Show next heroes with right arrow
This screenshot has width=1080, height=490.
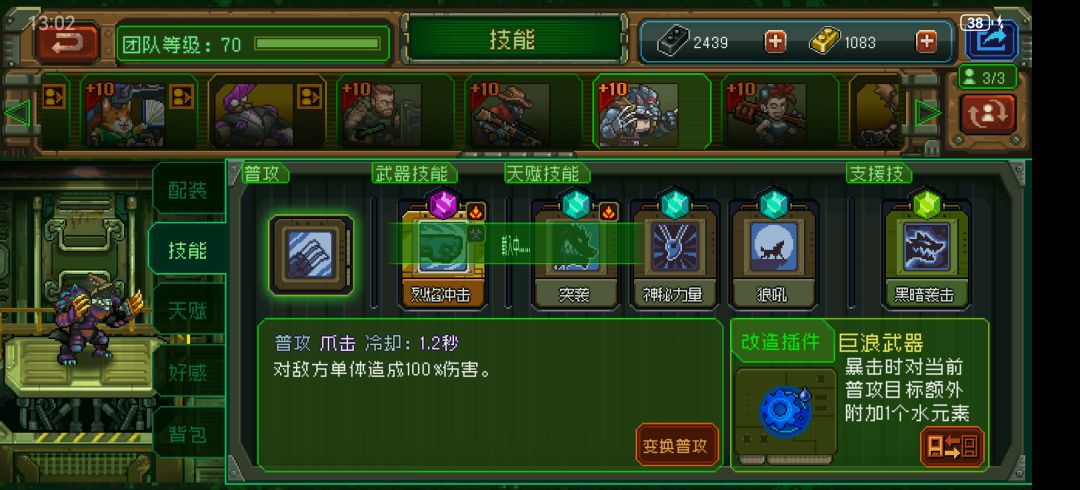point(928,113)
